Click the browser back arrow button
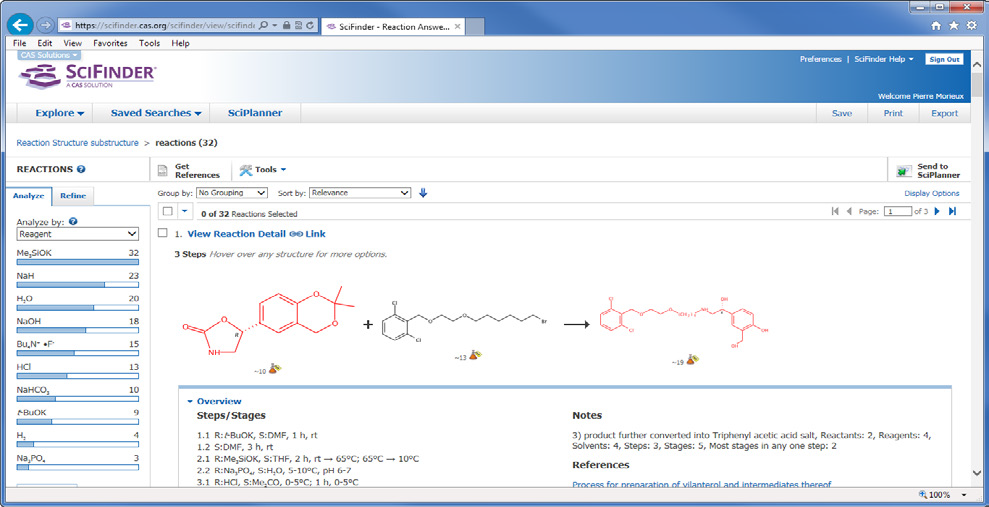 (21, 24)
